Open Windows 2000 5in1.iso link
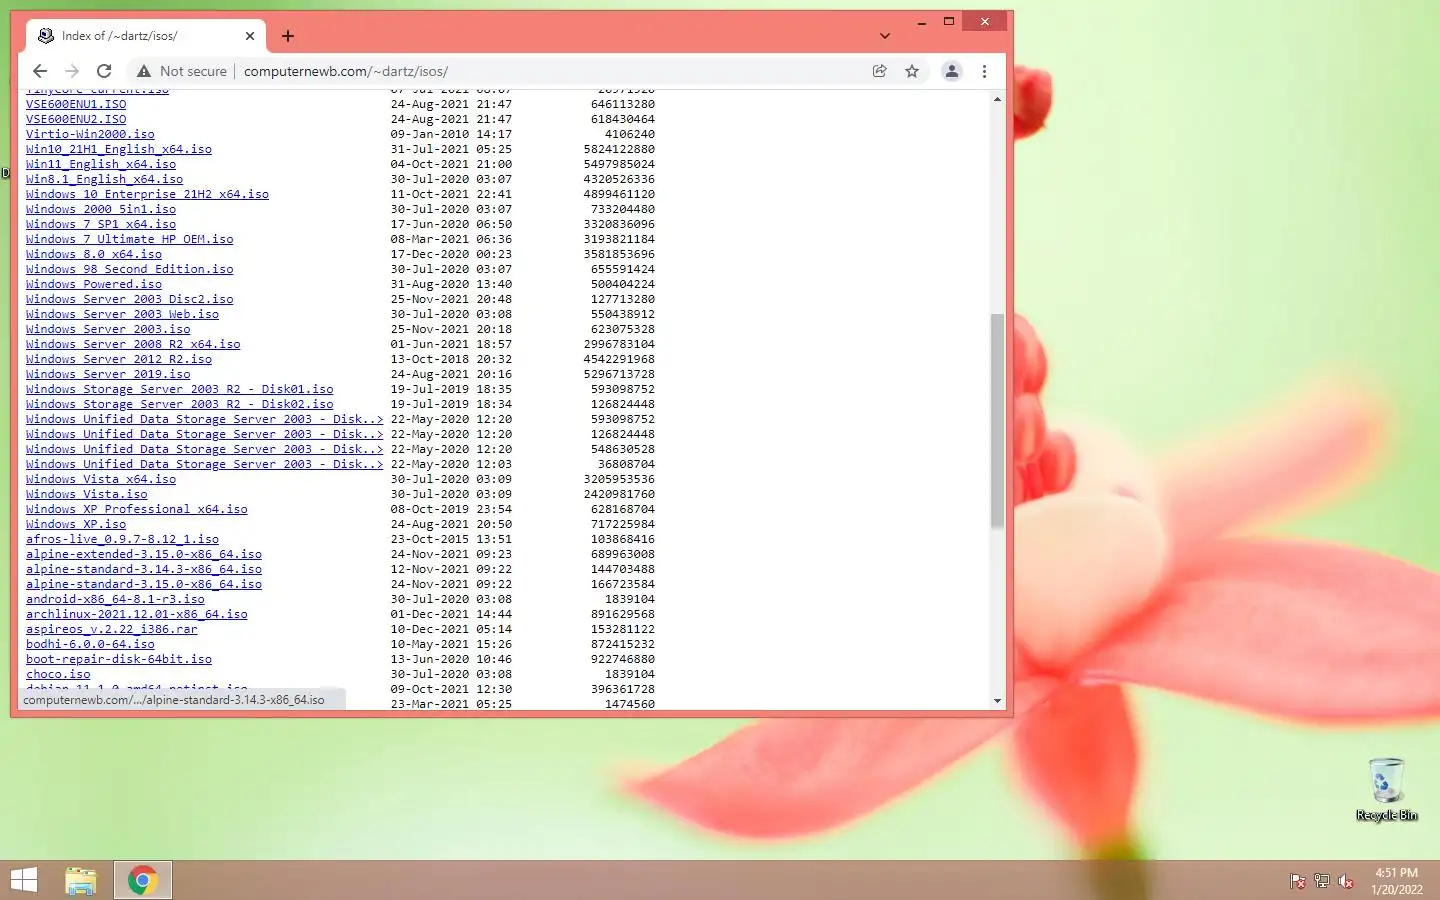Image resolution: width=1440 pixels, height=900 pixels. 101,209
